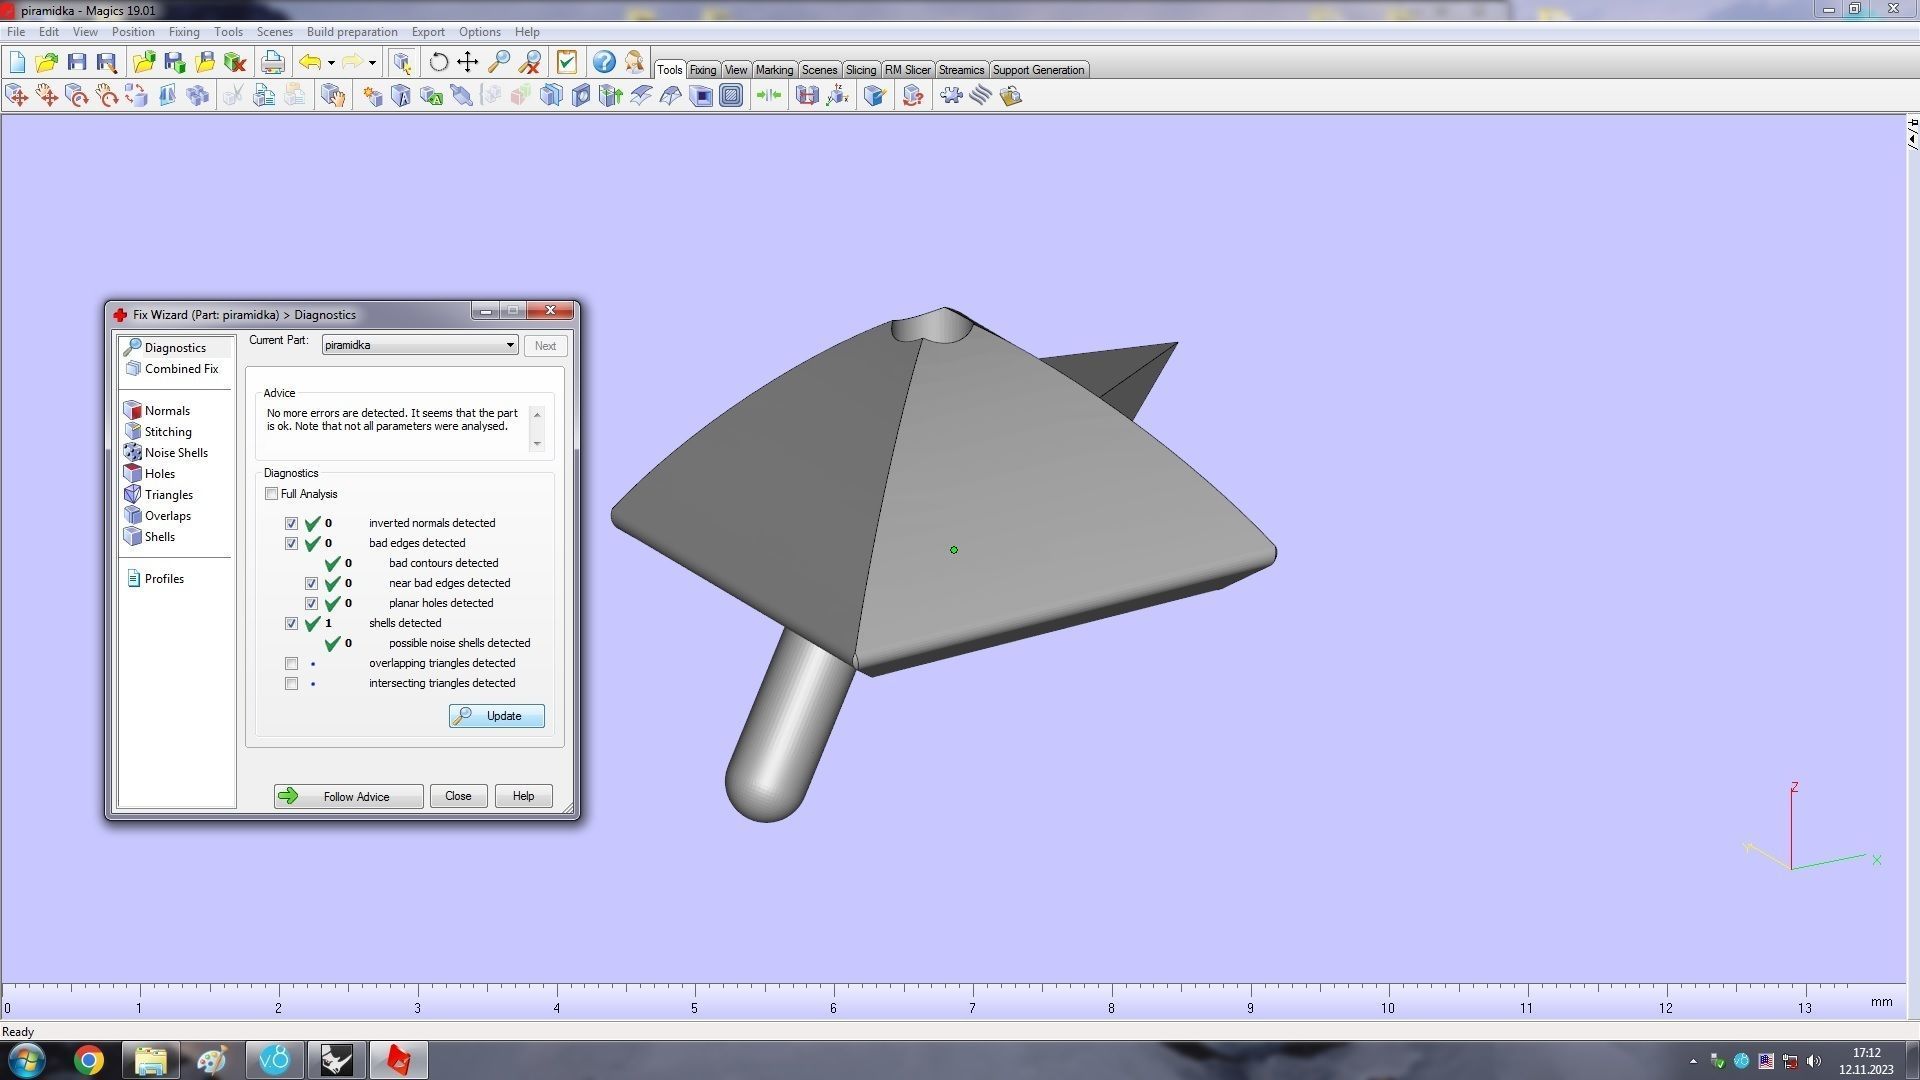Open the undo history dropdown arrow
The image size is (1920, 1080).
click(331, 62)
